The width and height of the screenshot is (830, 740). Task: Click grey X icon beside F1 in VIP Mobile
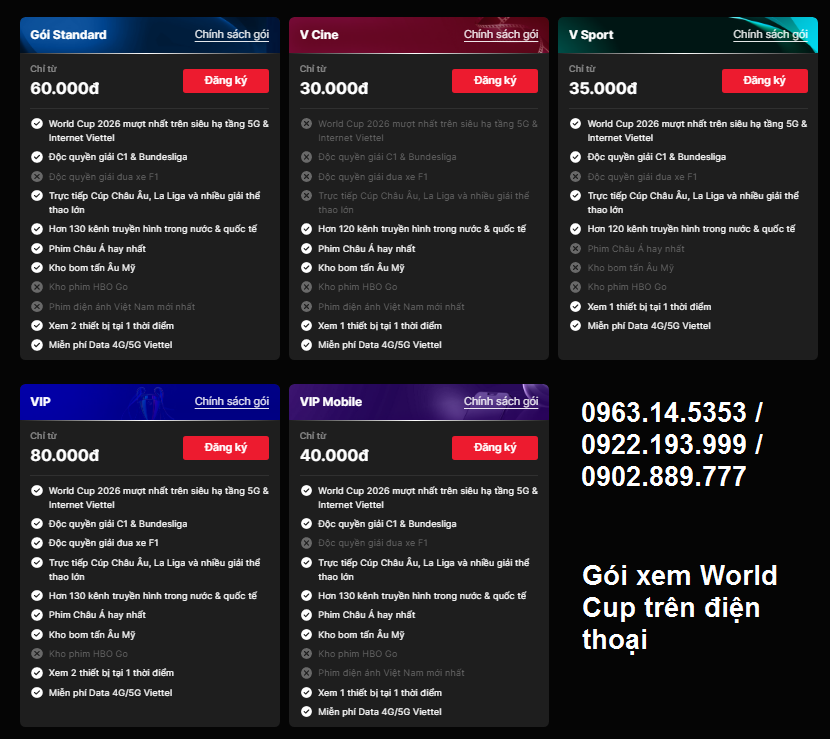tap(306, 543)
